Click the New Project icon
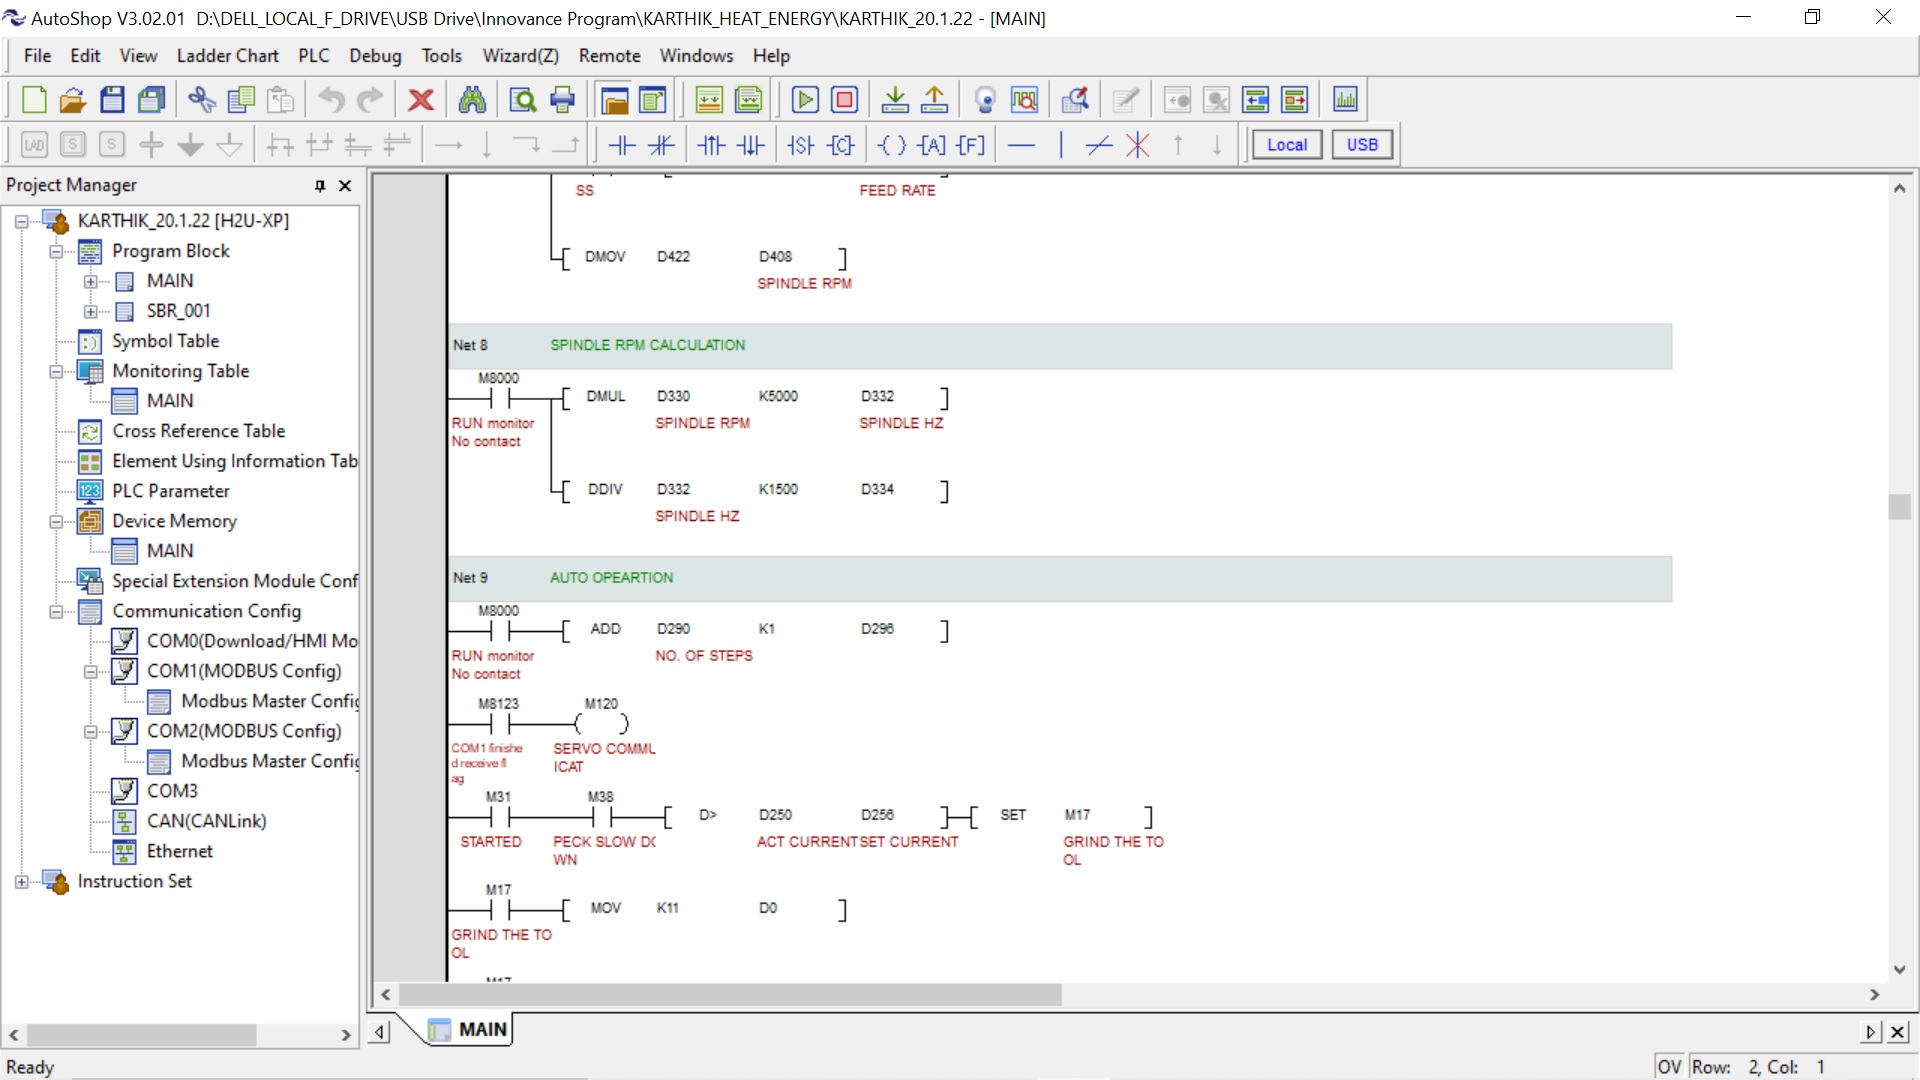 click(34, 100)
